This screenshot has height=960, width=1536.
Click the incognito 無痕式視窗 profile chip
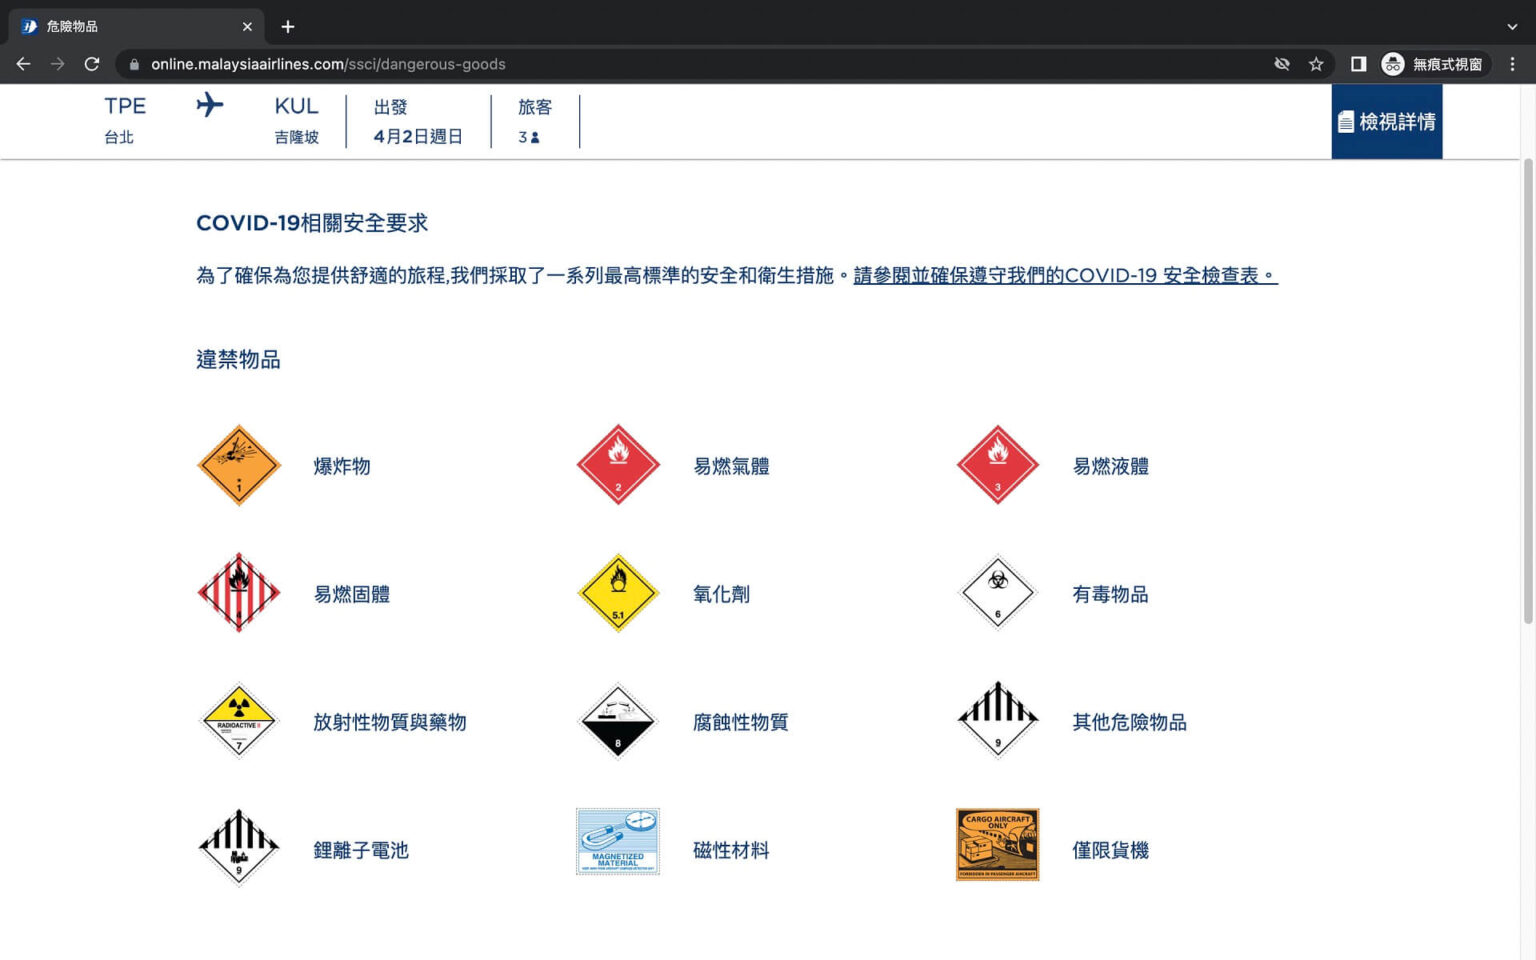(x=1434, y=64)
